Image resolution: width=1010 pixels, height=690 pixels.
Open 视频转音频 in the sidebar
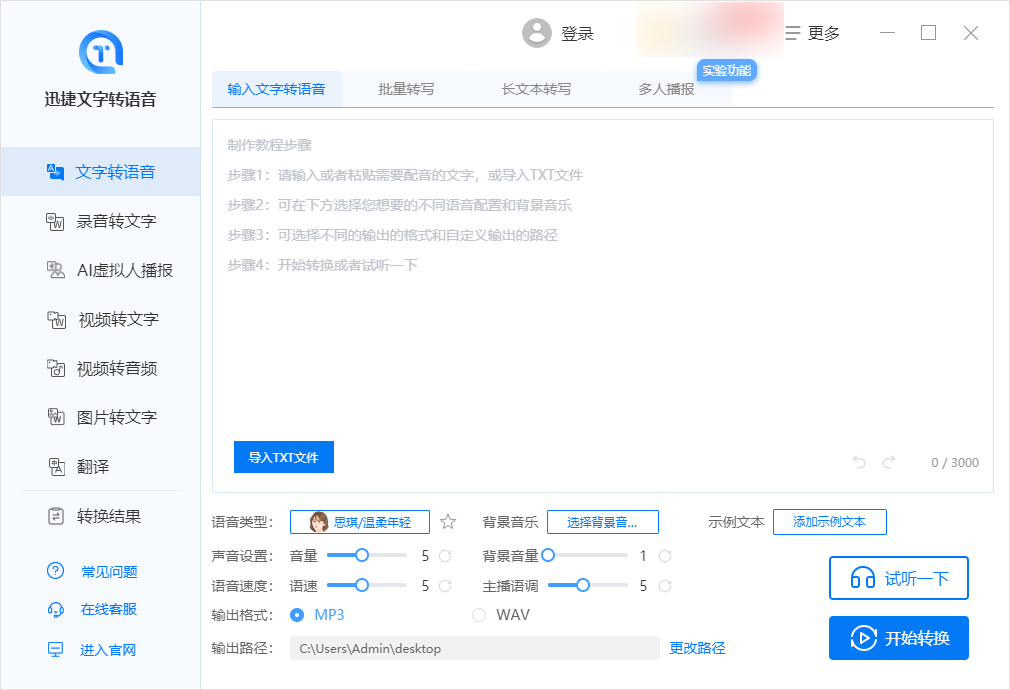pos(100,369)
